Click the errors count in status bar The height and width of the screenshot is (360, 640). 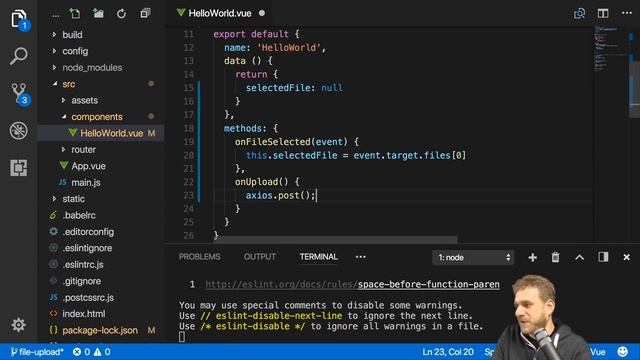click(81, 352)
